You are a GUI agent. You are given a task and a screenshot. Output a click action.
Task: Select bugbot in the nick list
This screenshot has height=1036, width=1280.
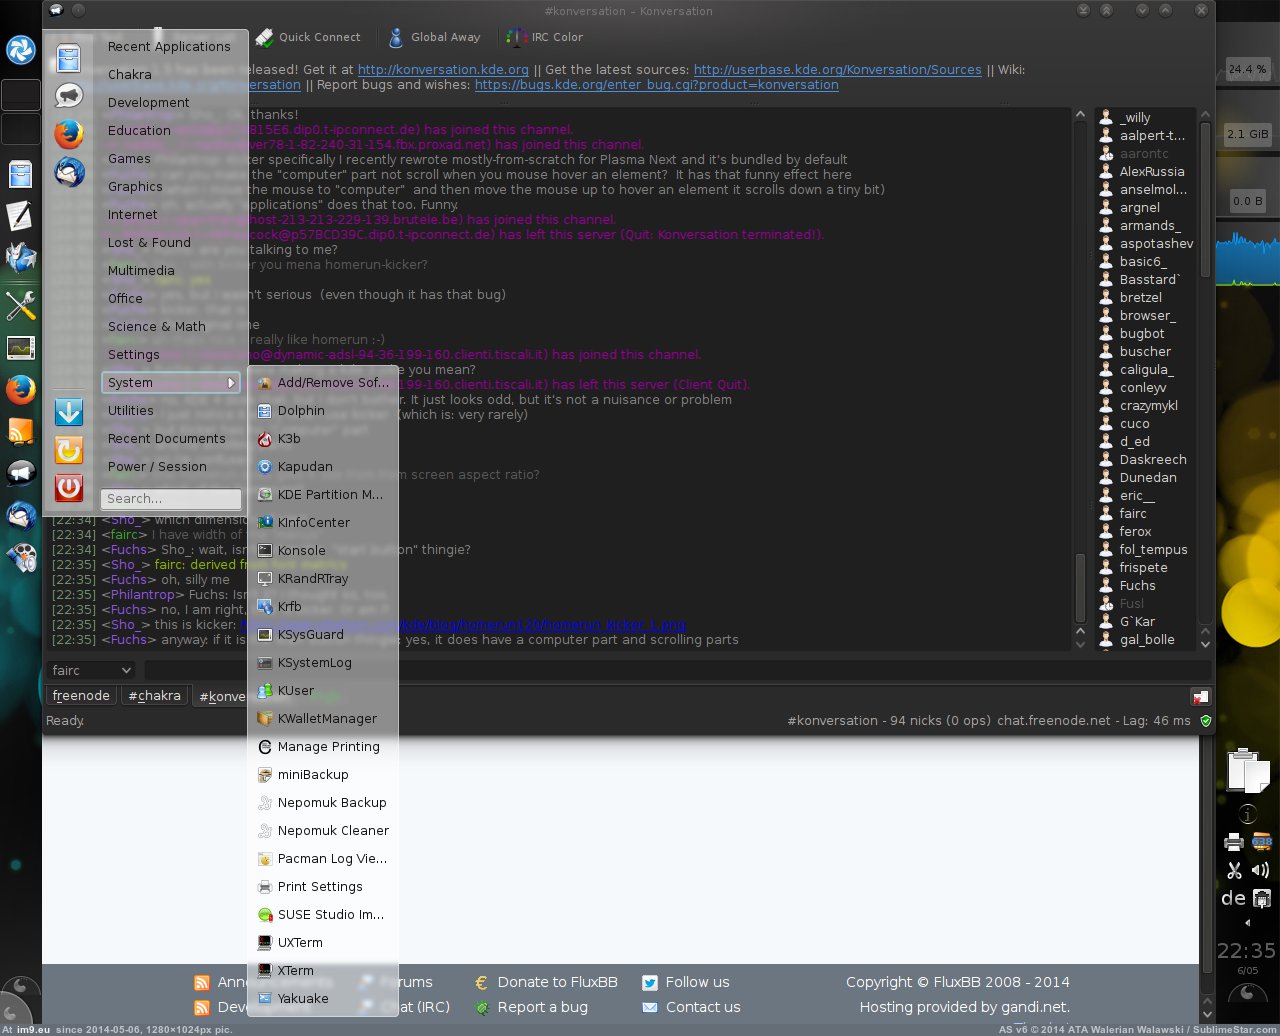tap(1142, 334)
